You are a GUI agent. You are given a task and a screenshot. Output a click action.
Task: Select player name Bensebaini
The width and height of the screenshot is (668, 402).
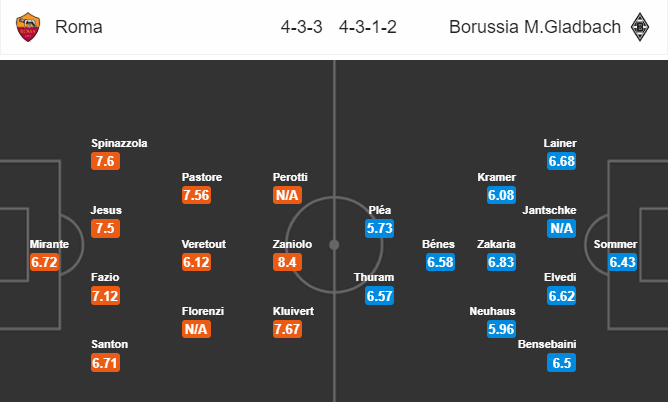(x=547, y=344)
